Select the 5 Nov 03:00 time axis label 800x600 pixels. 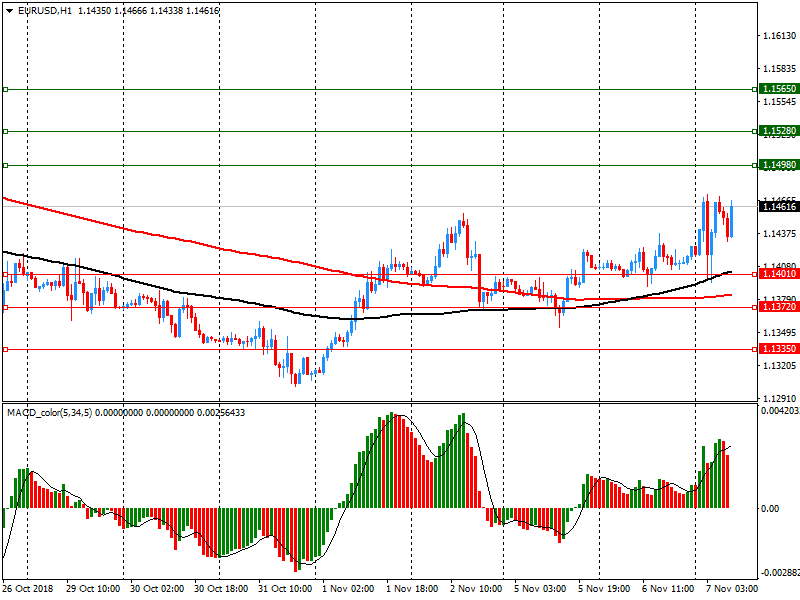tap(541, 590)
